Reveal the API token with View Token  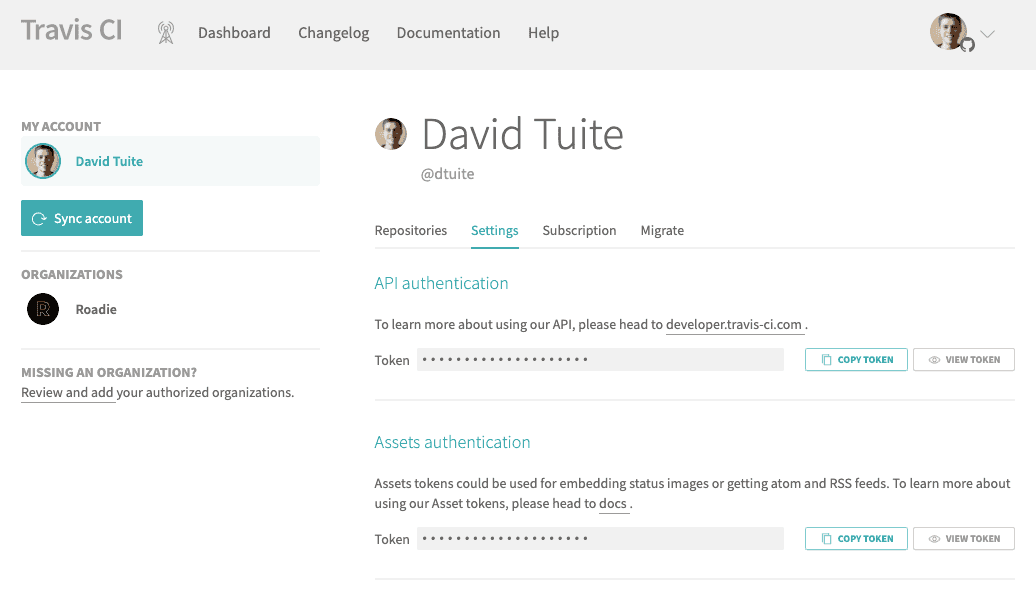click(x=963, y=360)
